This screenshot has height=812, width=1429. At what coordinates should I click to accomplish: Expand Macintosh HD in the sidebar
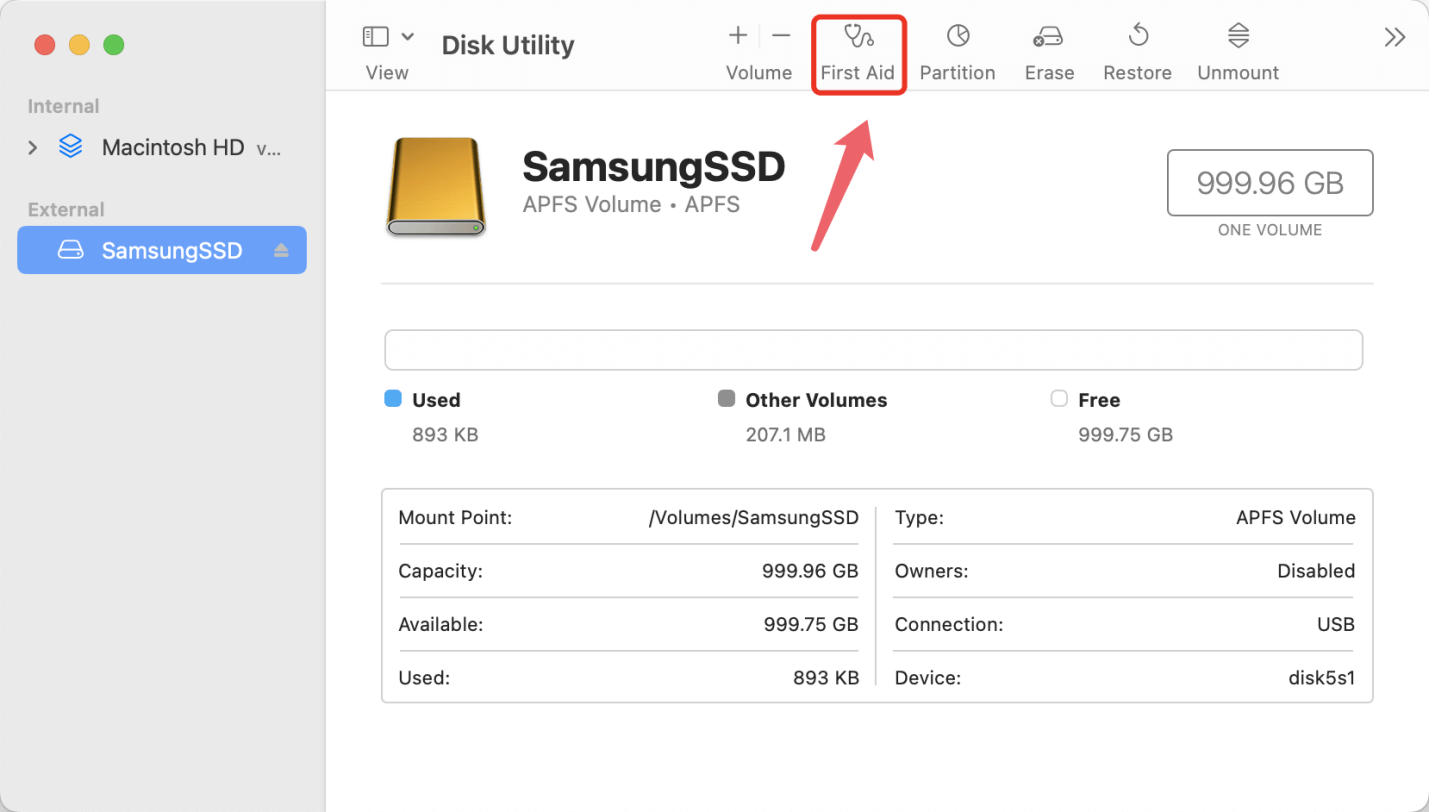point(32,146)
